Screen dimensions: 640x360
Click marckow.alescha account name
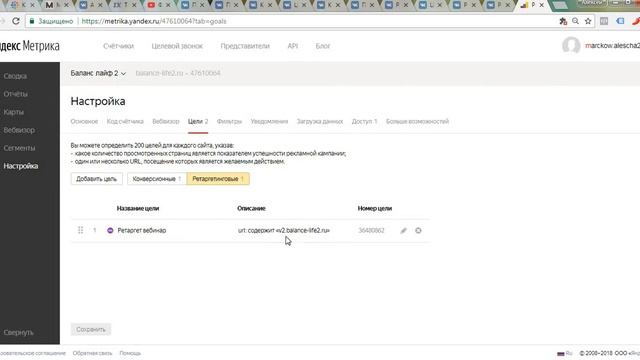[612, 46]
